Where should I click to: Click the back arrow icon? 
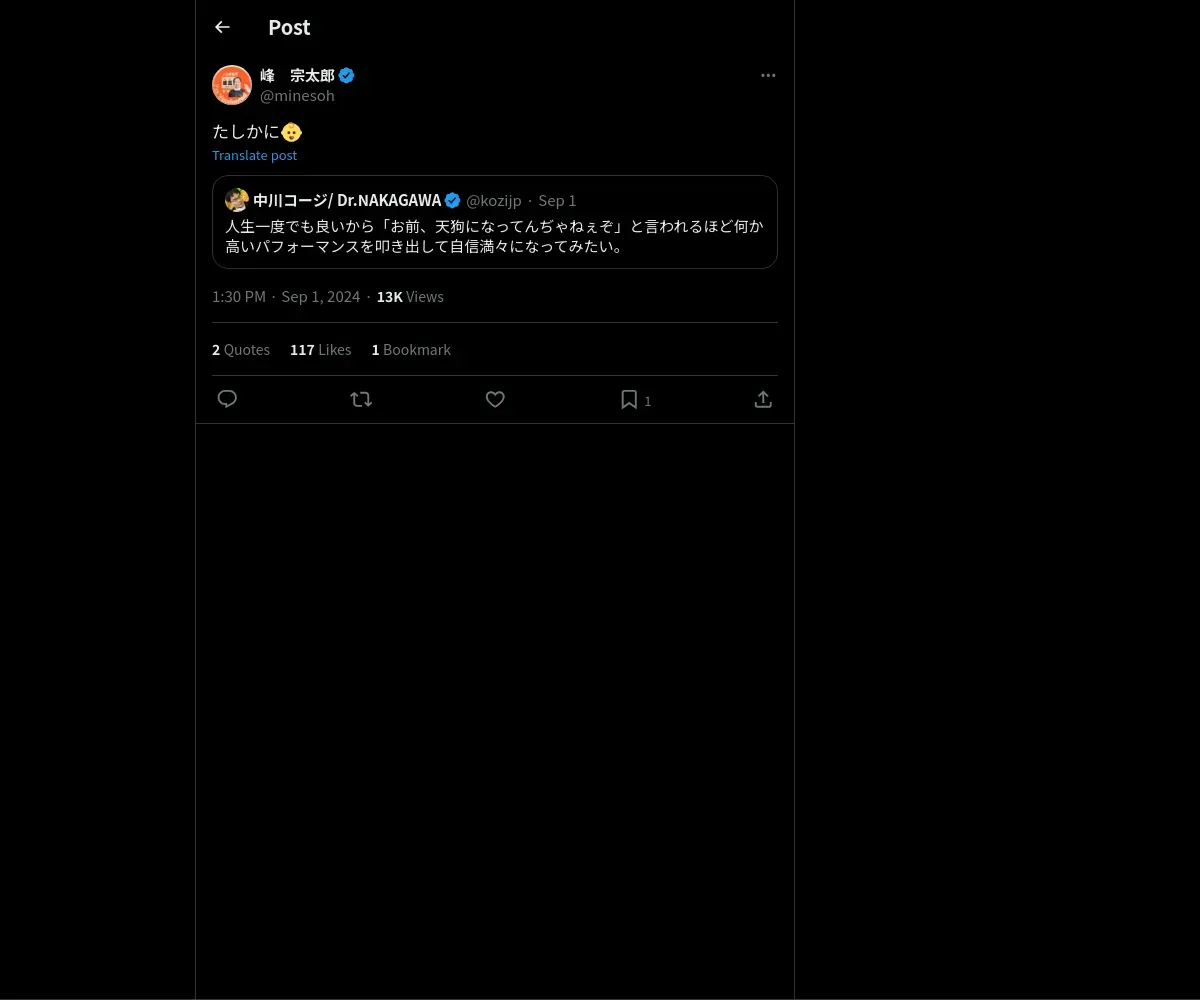[x=222, y=27]
